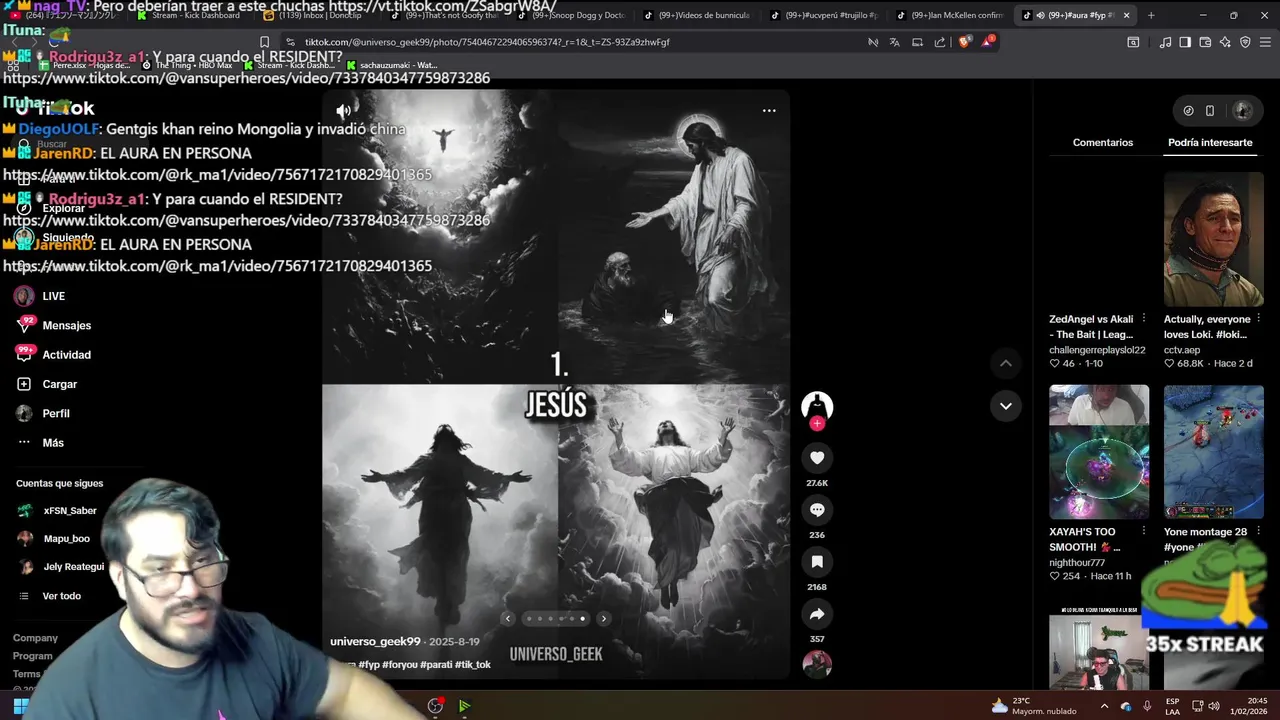Viewport: 1280px width, 720px height.
Task: Open Perfil in the sidebar
Action: 43,413
